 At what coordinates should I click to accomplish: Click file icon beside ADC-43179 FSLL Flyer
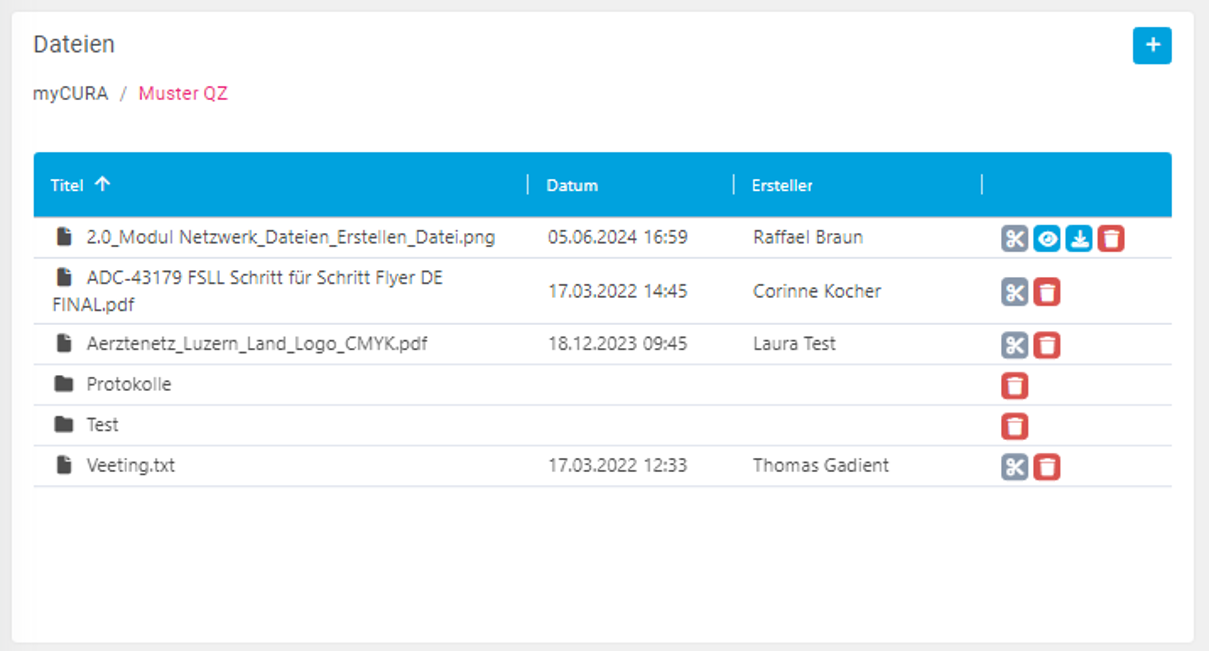point(64,277)
